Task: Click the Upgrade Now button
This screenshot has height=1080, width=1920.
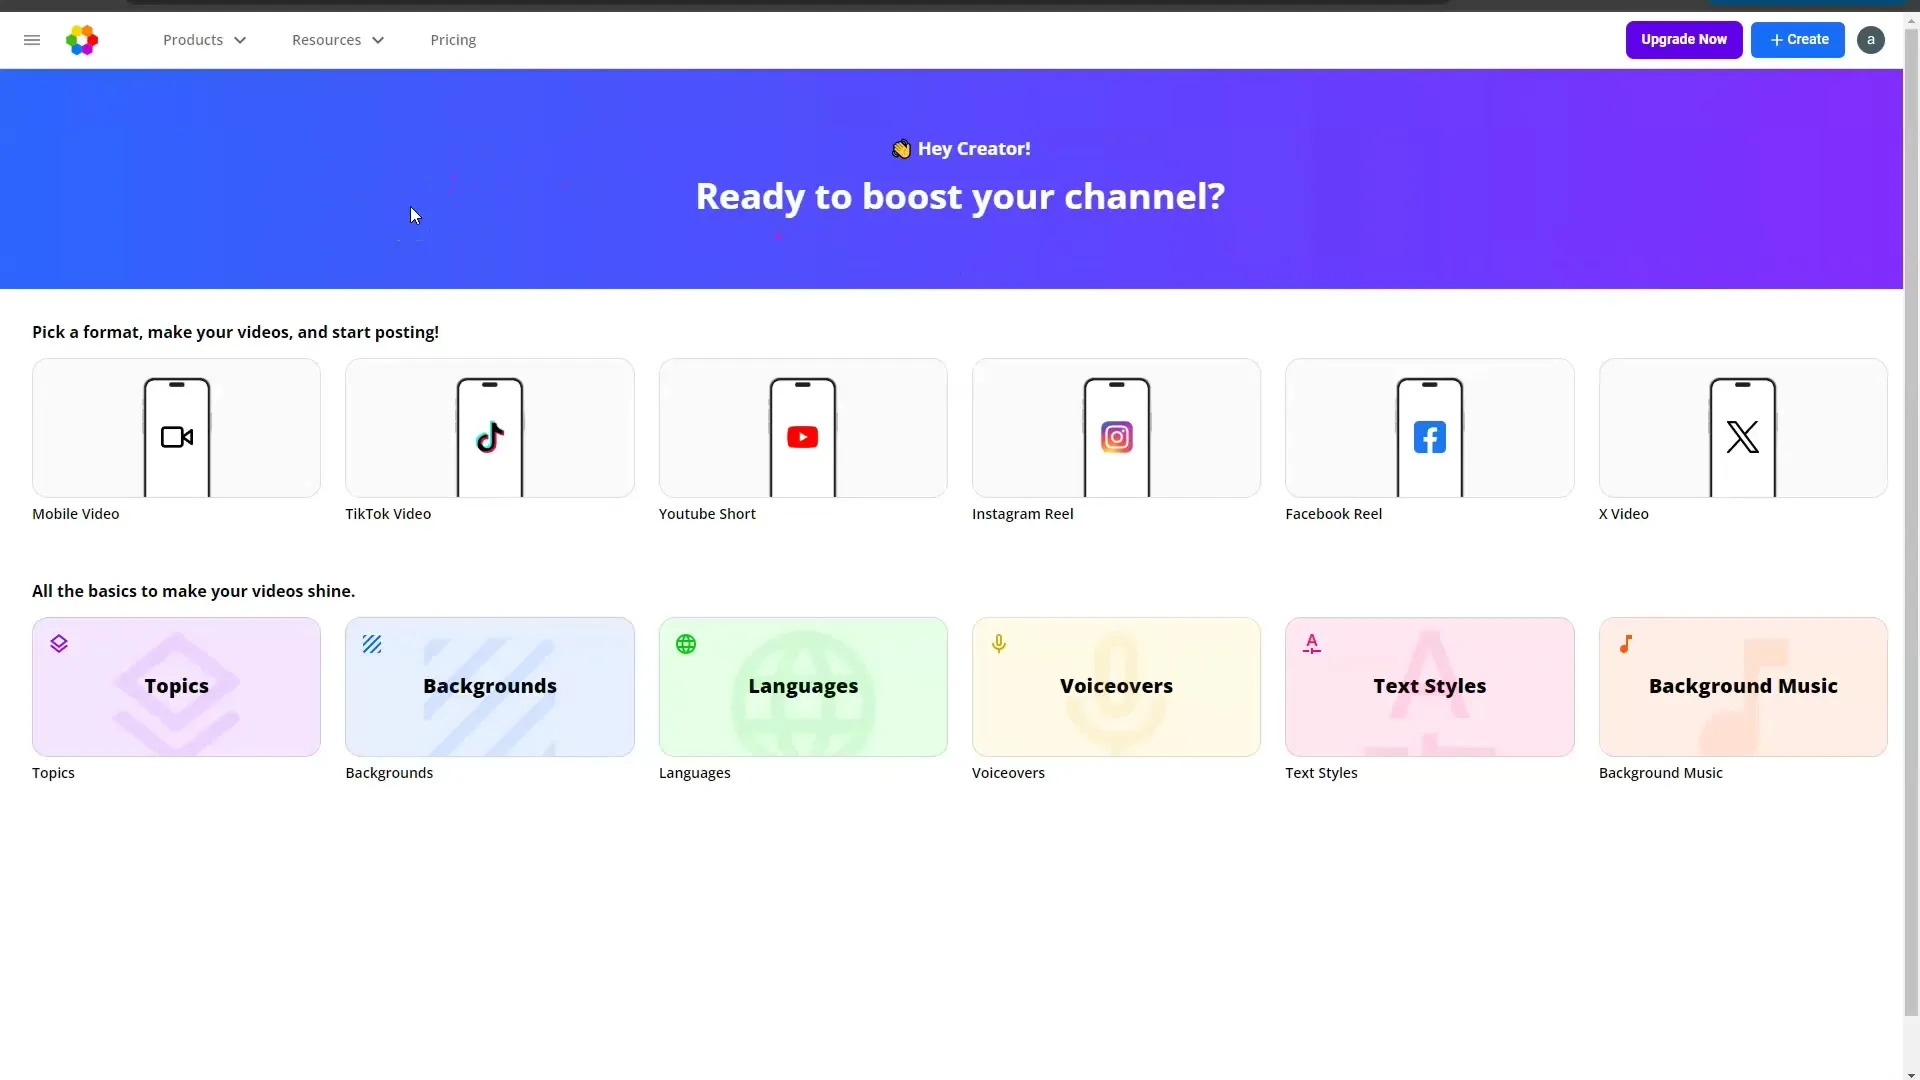Action: [x=1684, y=40]
